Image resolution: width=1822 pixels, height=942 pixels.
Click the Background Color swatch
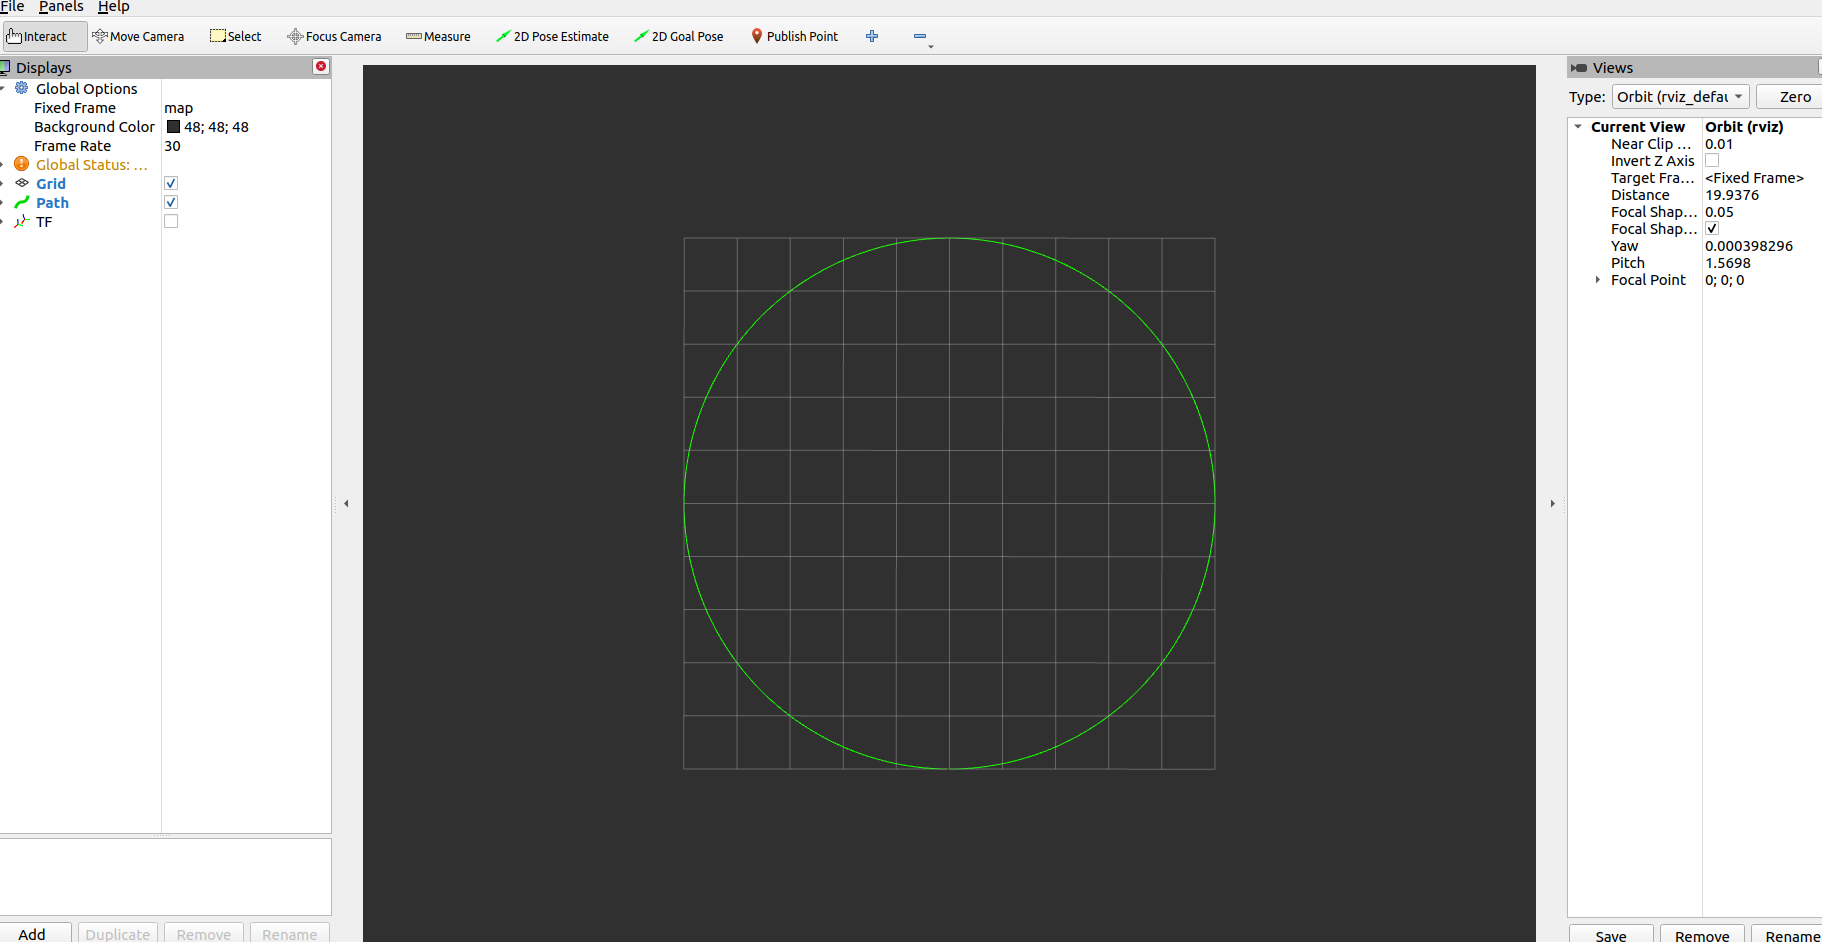(173, 126)
